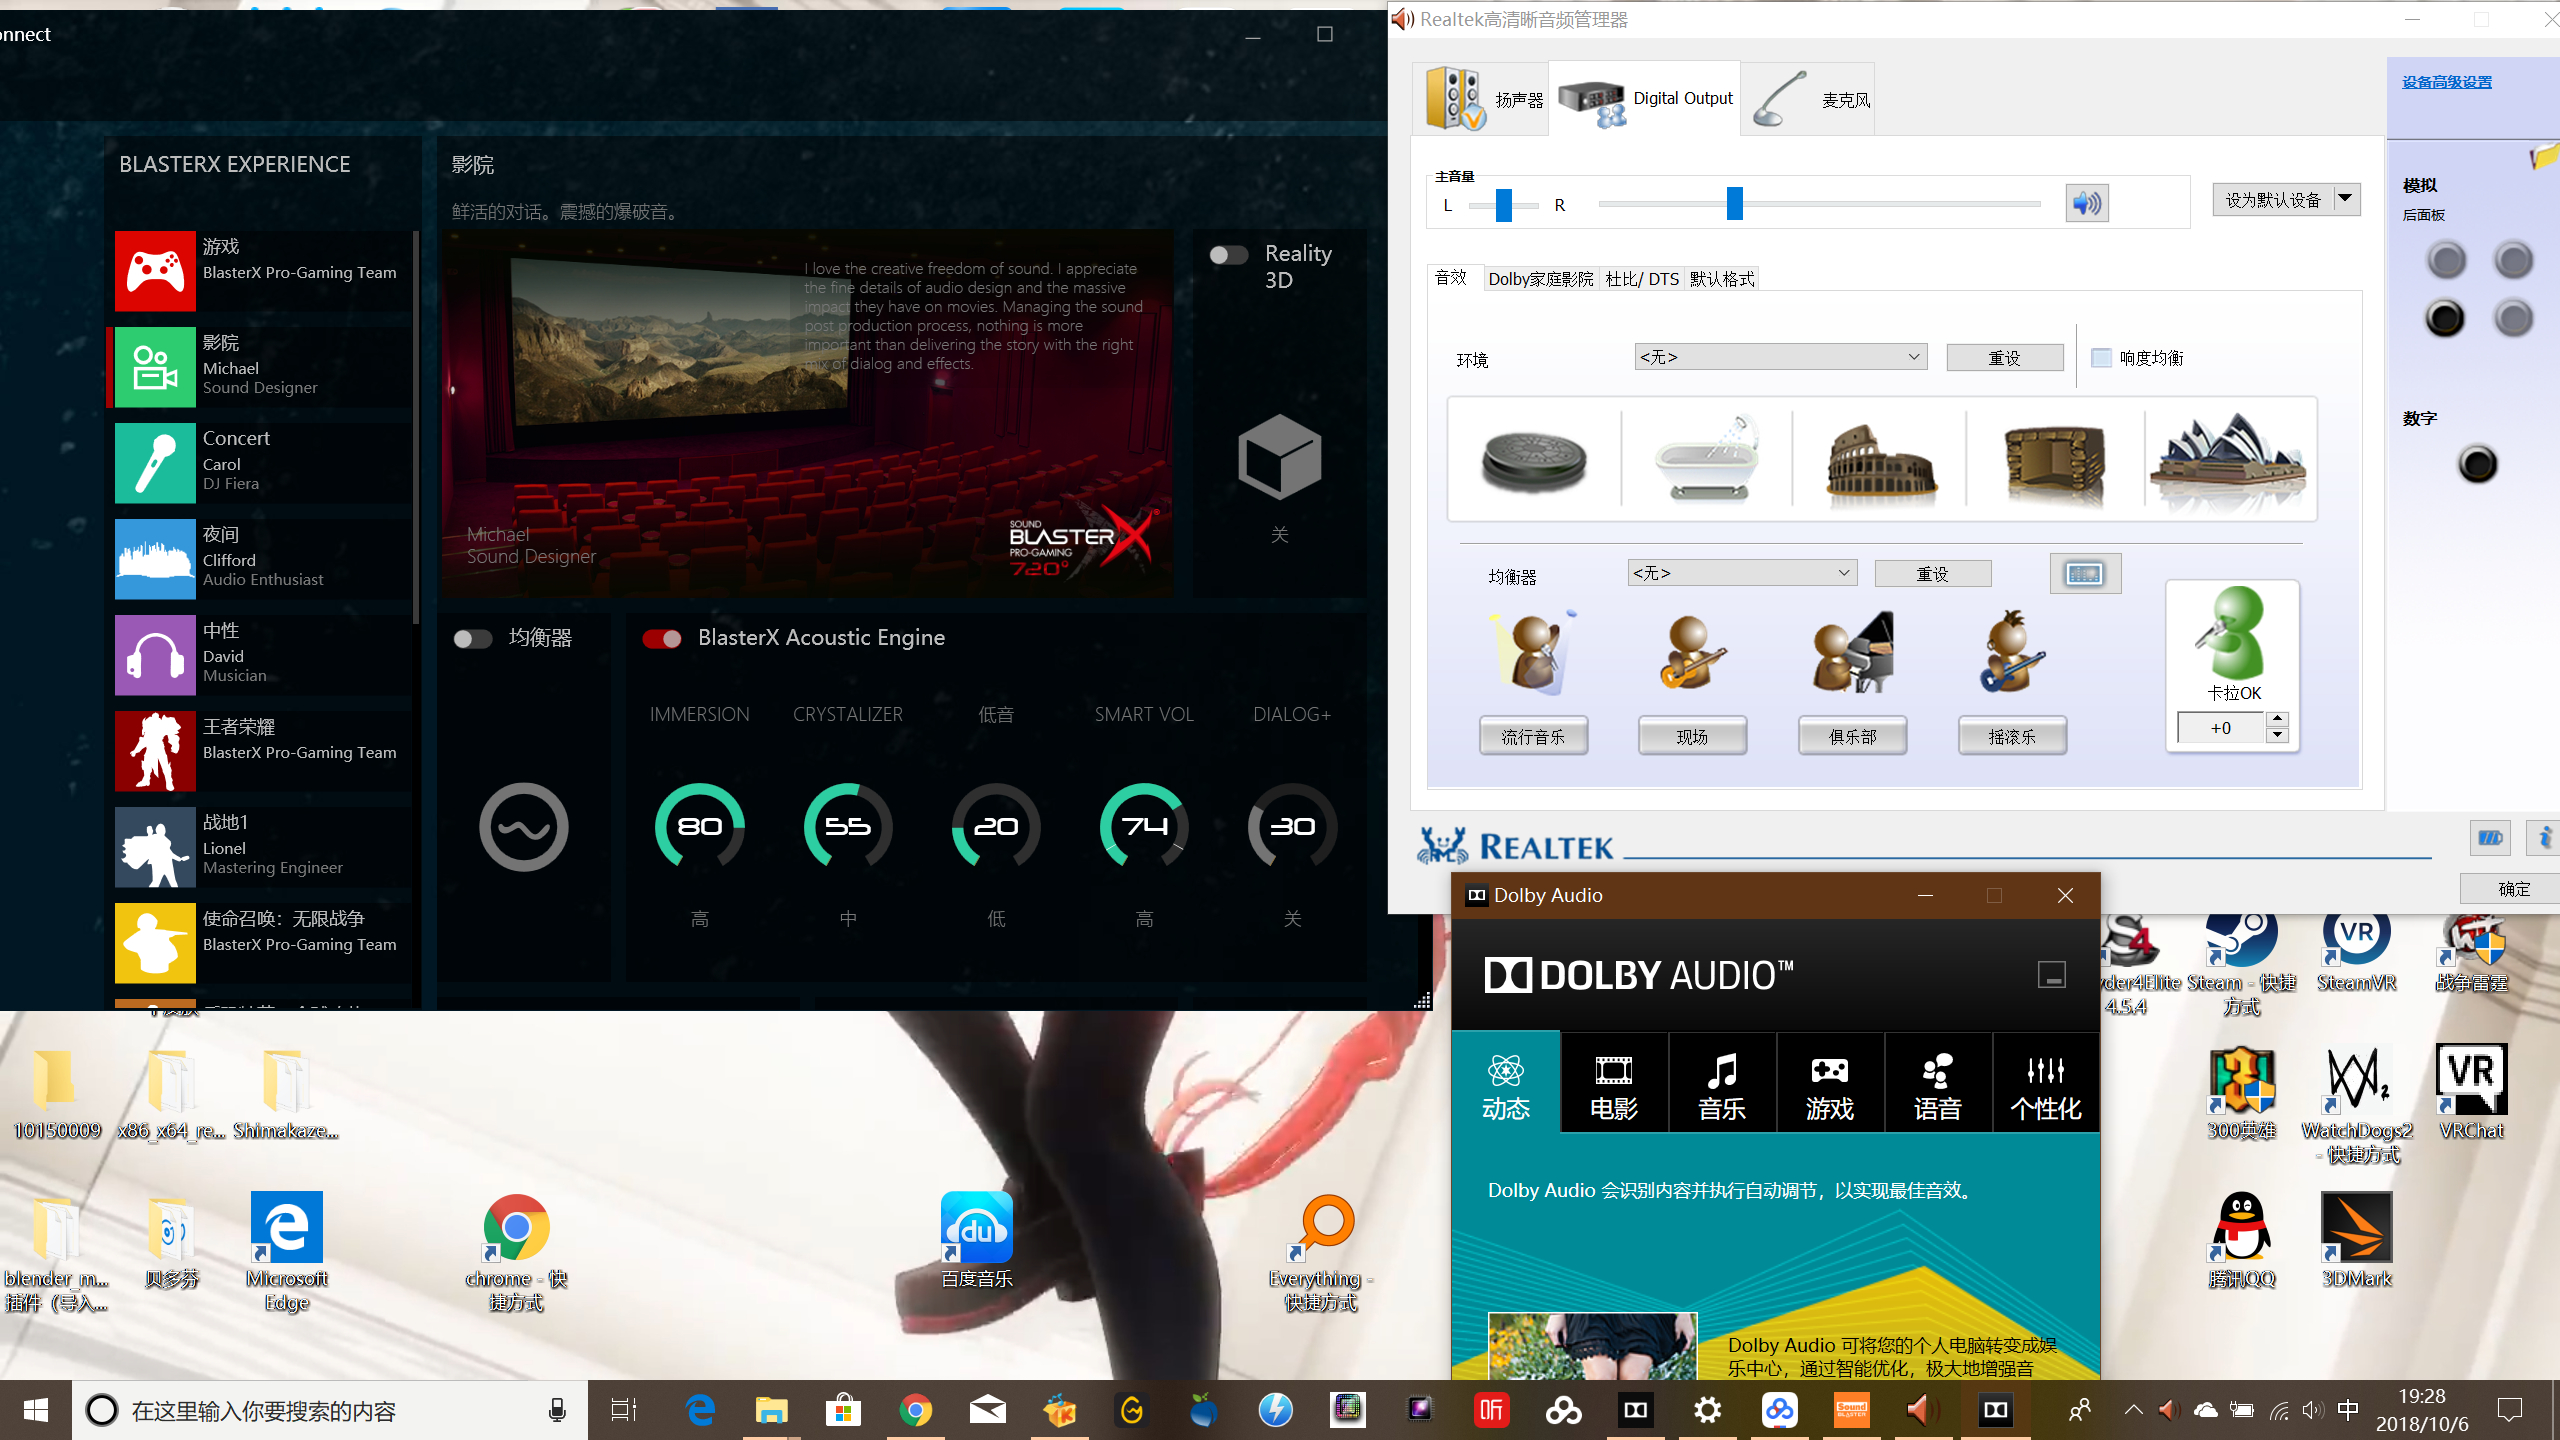Click the Reality 3D cube icon
The height and width of the screenshot is (1440, 2560).
click(1279, 457)
